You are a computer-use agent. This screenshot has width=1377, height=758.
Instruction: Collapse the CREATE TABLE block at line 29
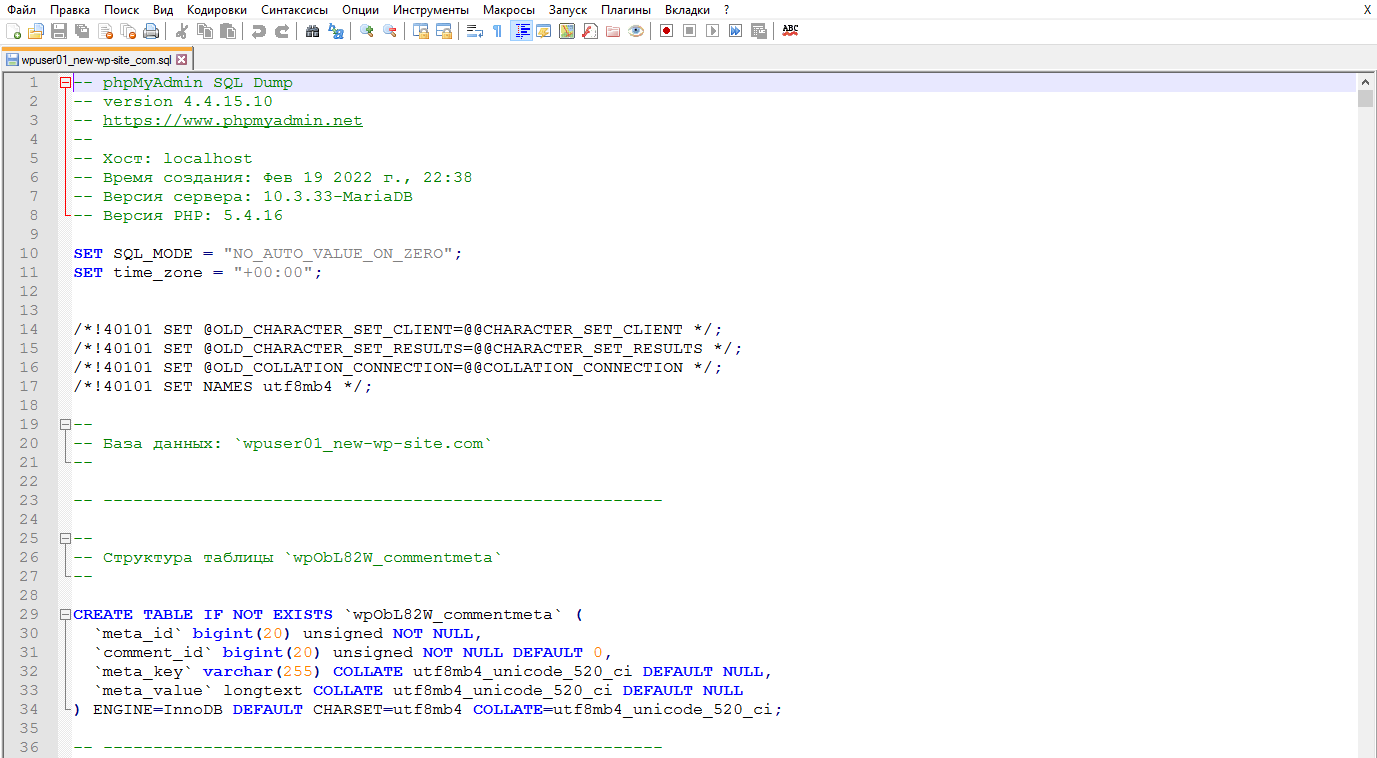(65, 615)
